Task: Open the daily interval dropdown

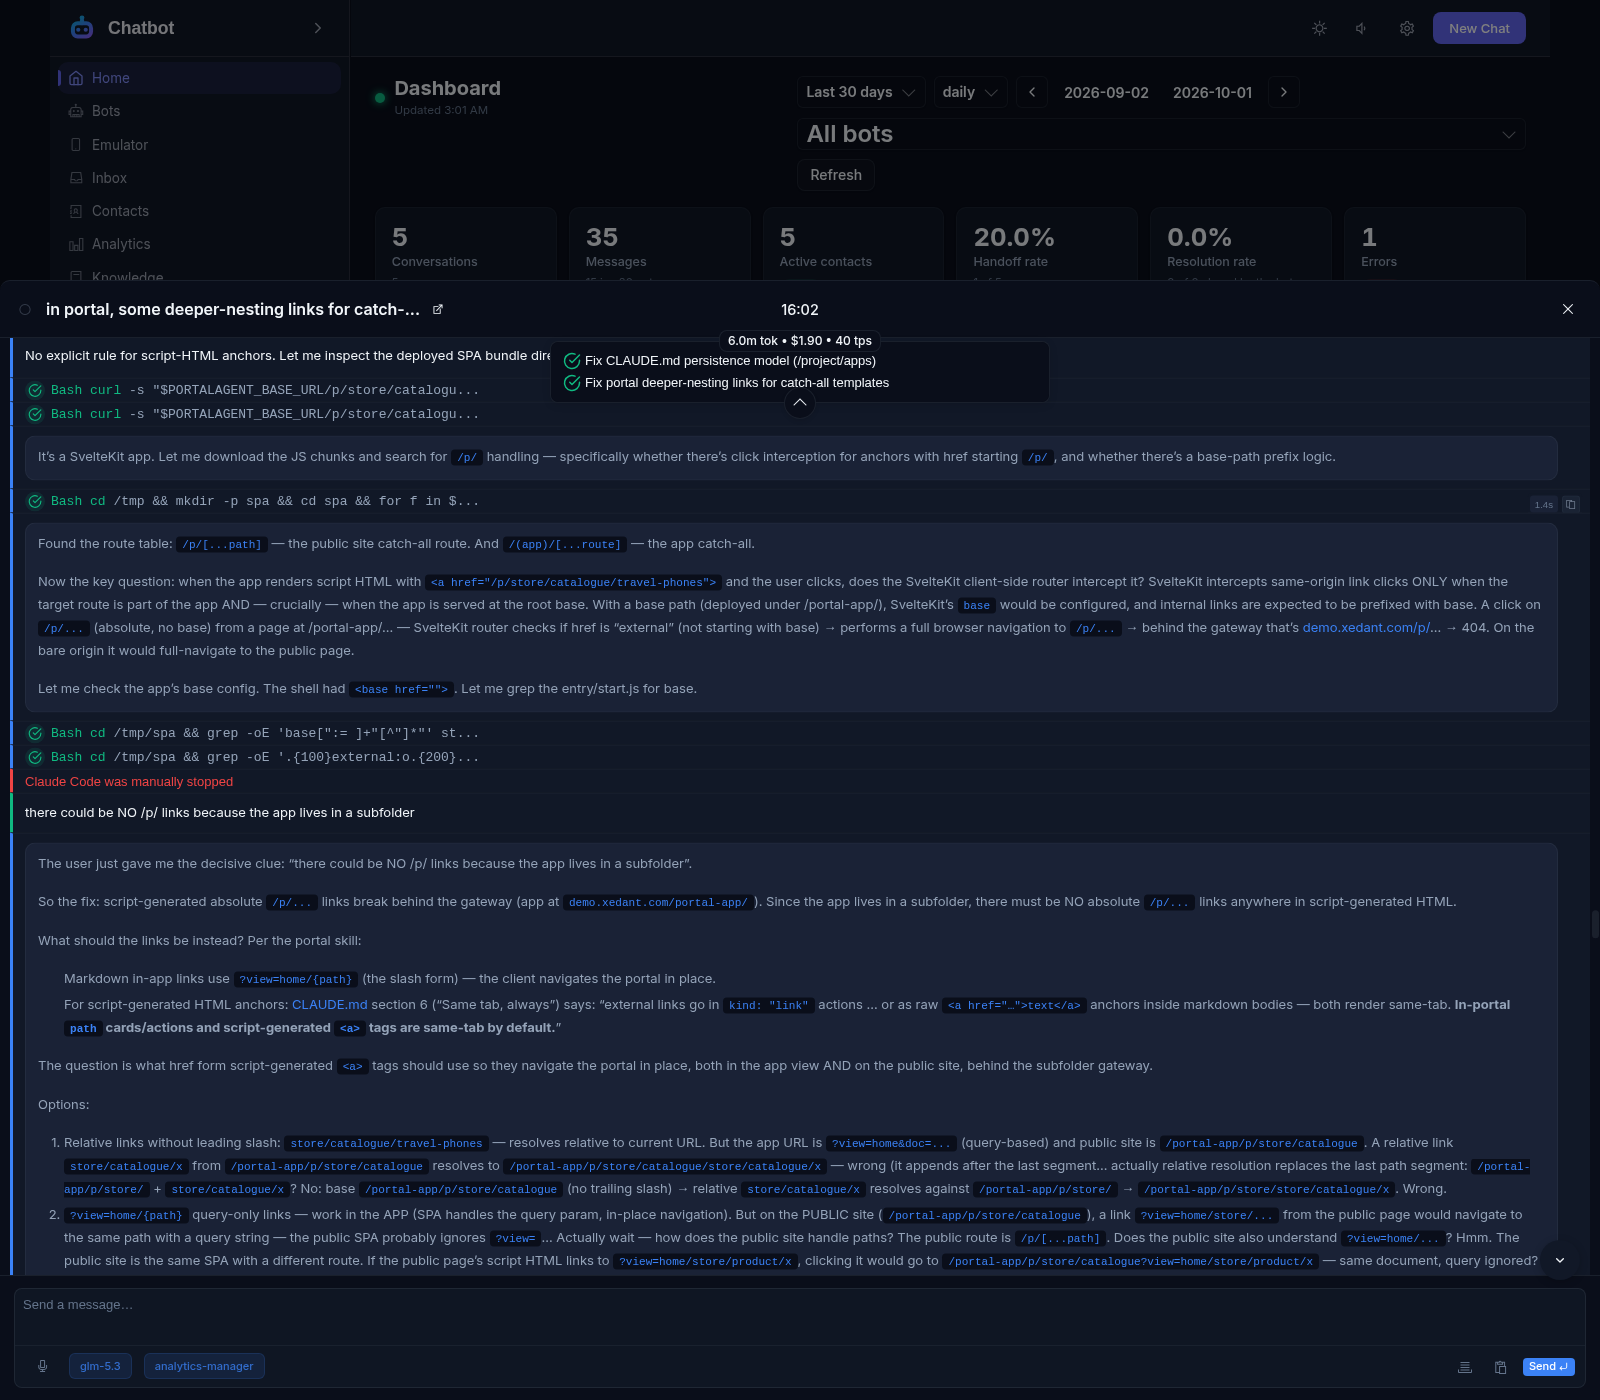Action: pyautogui.click(x=970, y=92)
